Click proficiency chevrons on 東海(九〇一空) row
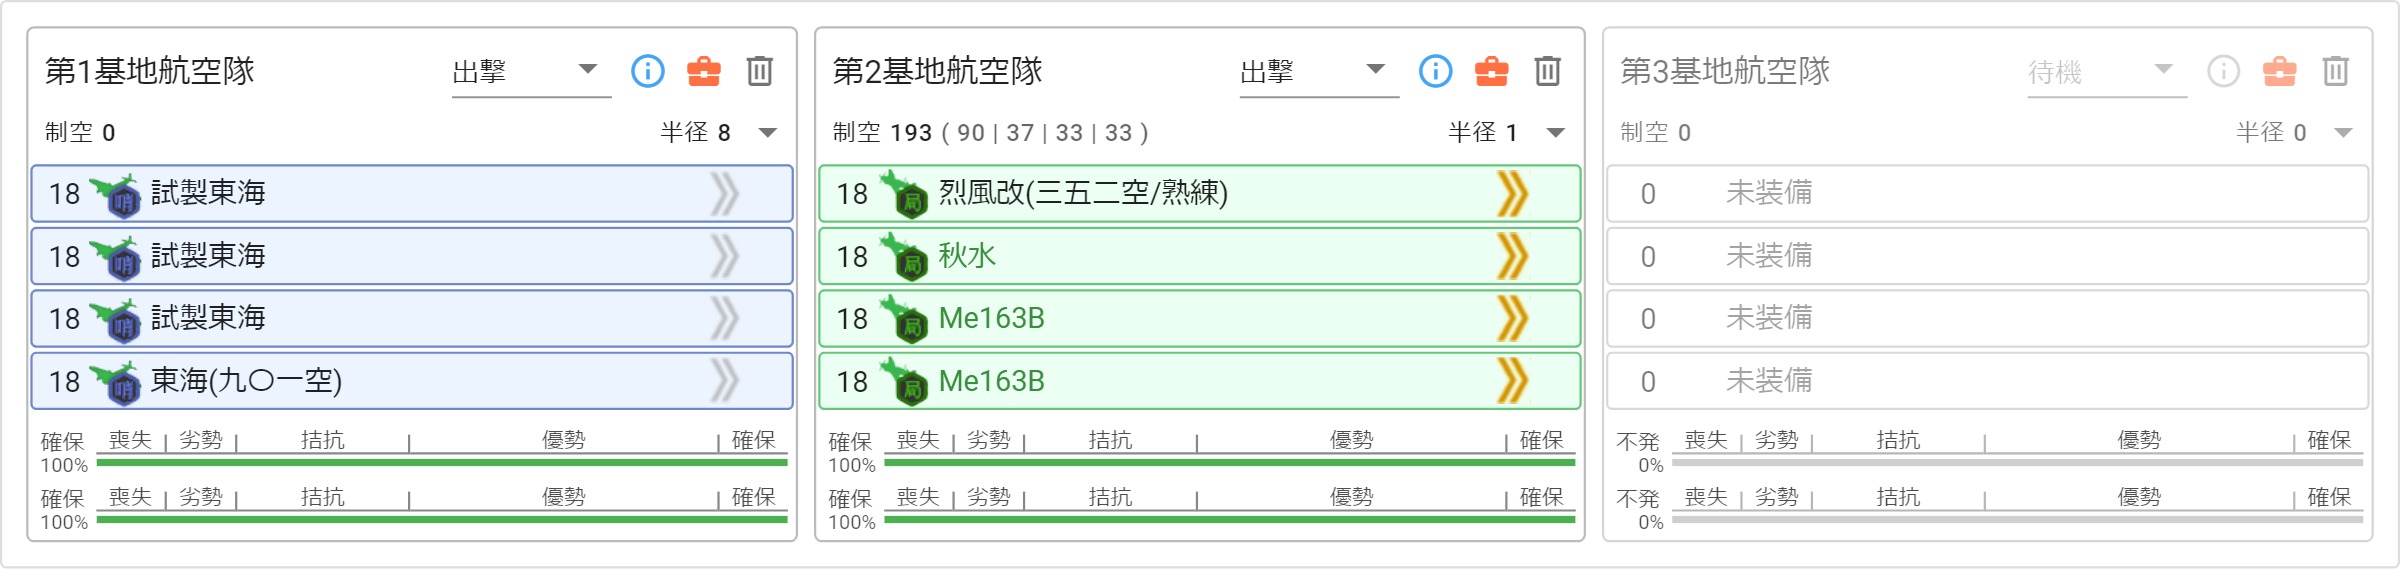2400x570 pixels. click(725, 381)
